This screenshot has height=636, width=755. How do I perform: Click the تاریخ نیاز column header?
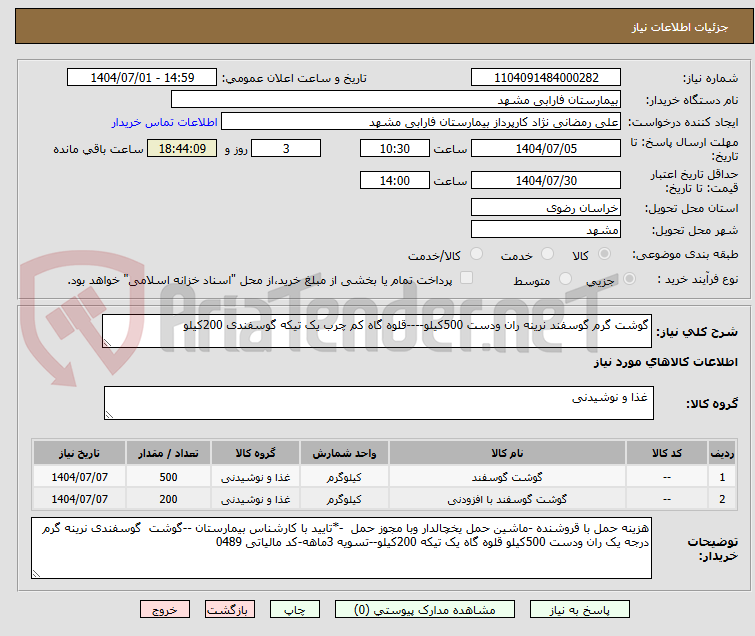(79, 453)
